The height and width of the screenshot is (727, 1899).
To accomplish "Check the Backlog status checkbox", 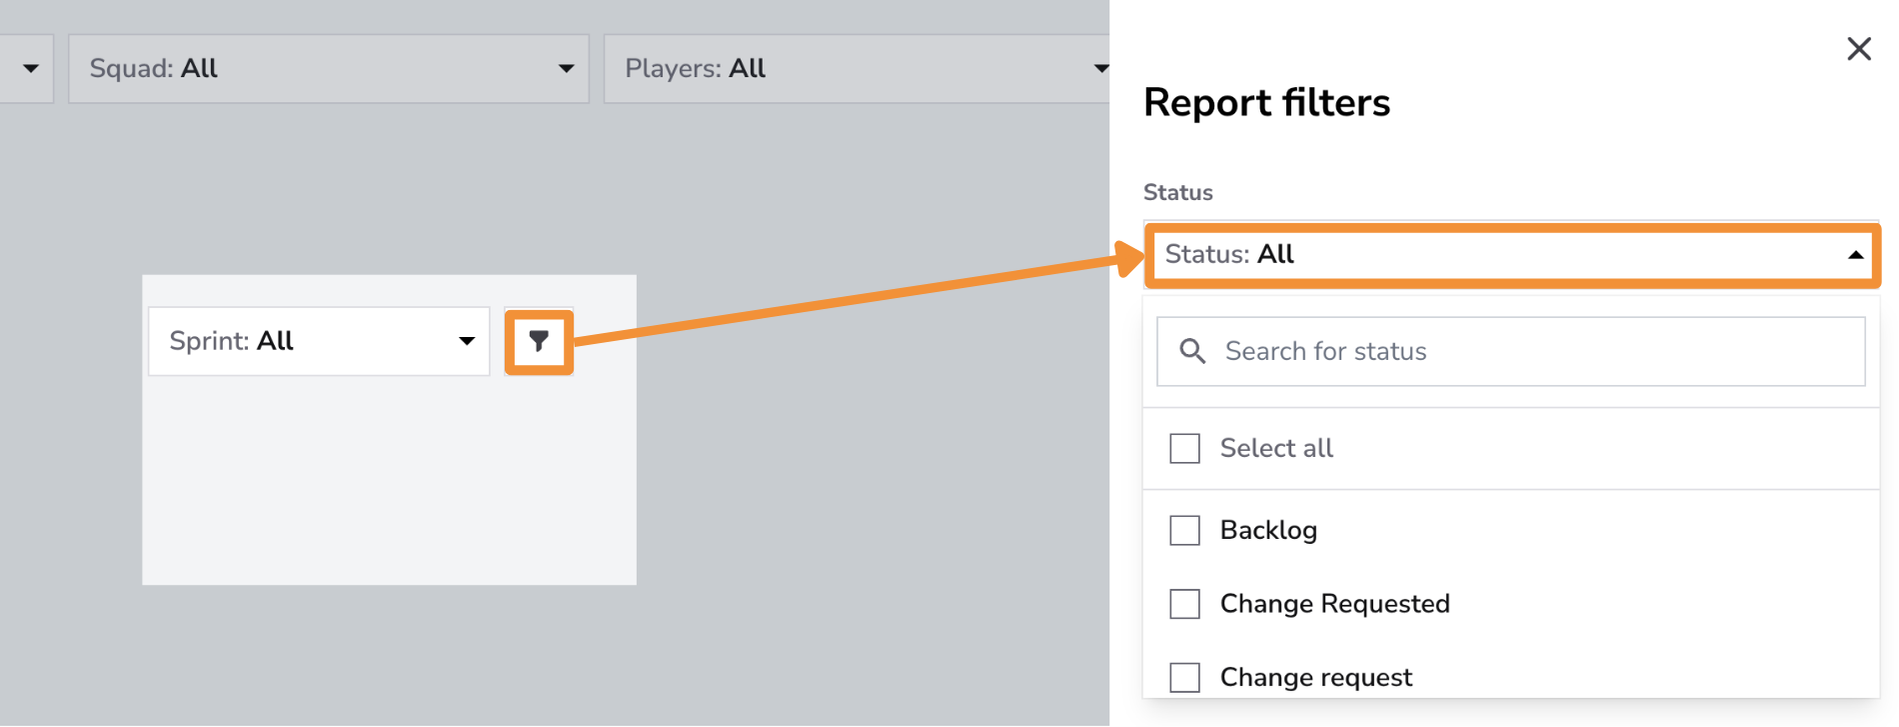I will pyautogui.click(x=1185, y=530).
